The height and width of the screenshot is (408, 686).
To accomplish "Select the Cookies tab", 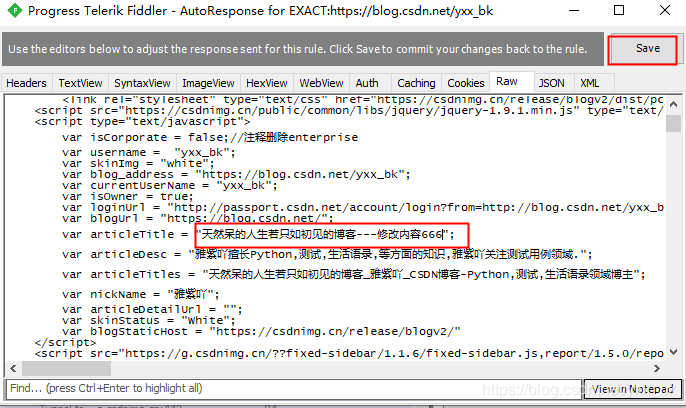I will click(466, 83).
